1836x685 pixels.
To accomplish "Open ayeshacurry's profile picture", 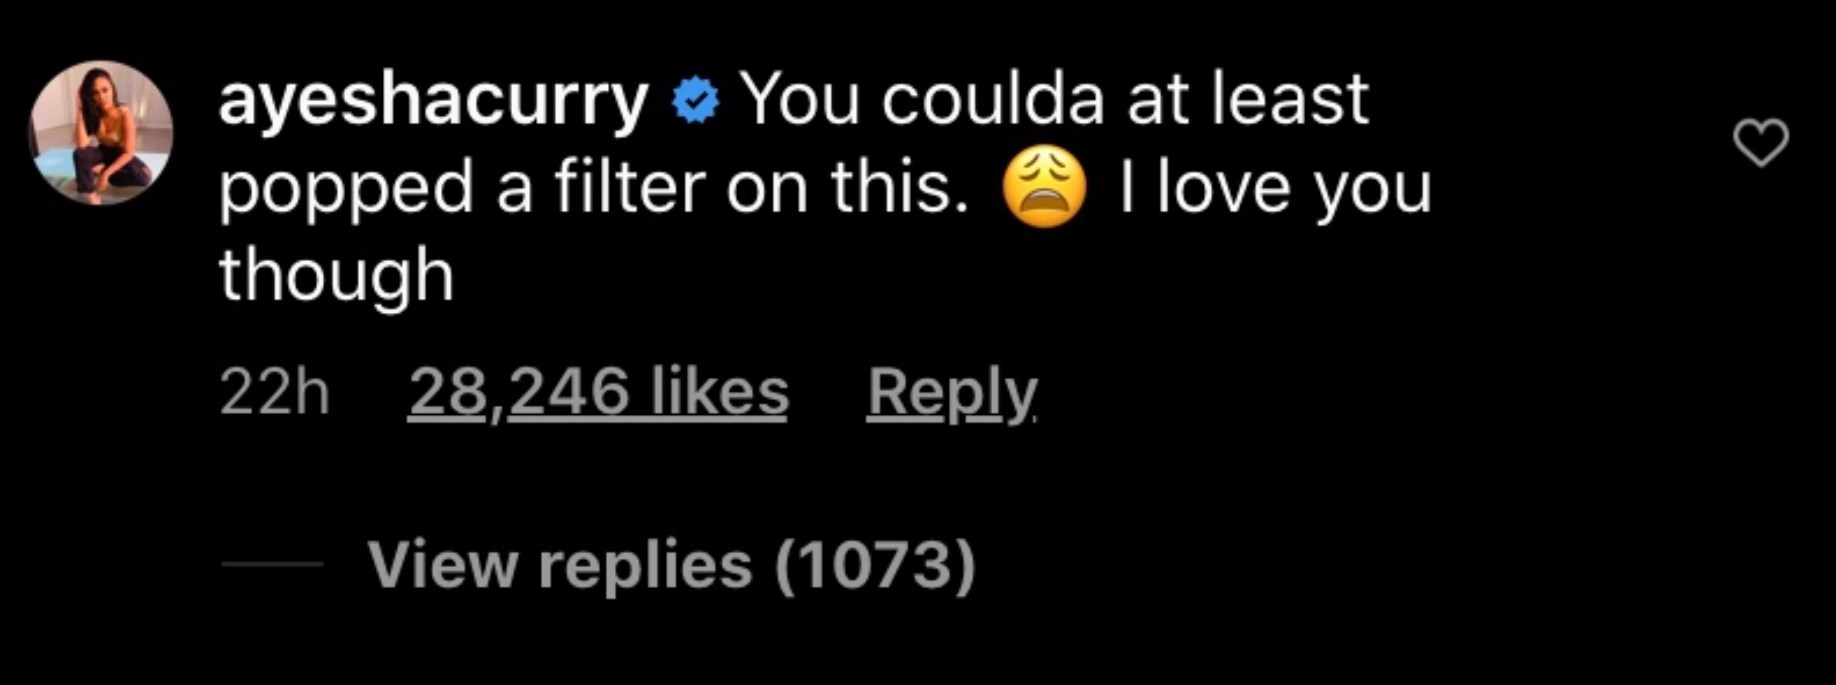I will [x=101, y=133].
